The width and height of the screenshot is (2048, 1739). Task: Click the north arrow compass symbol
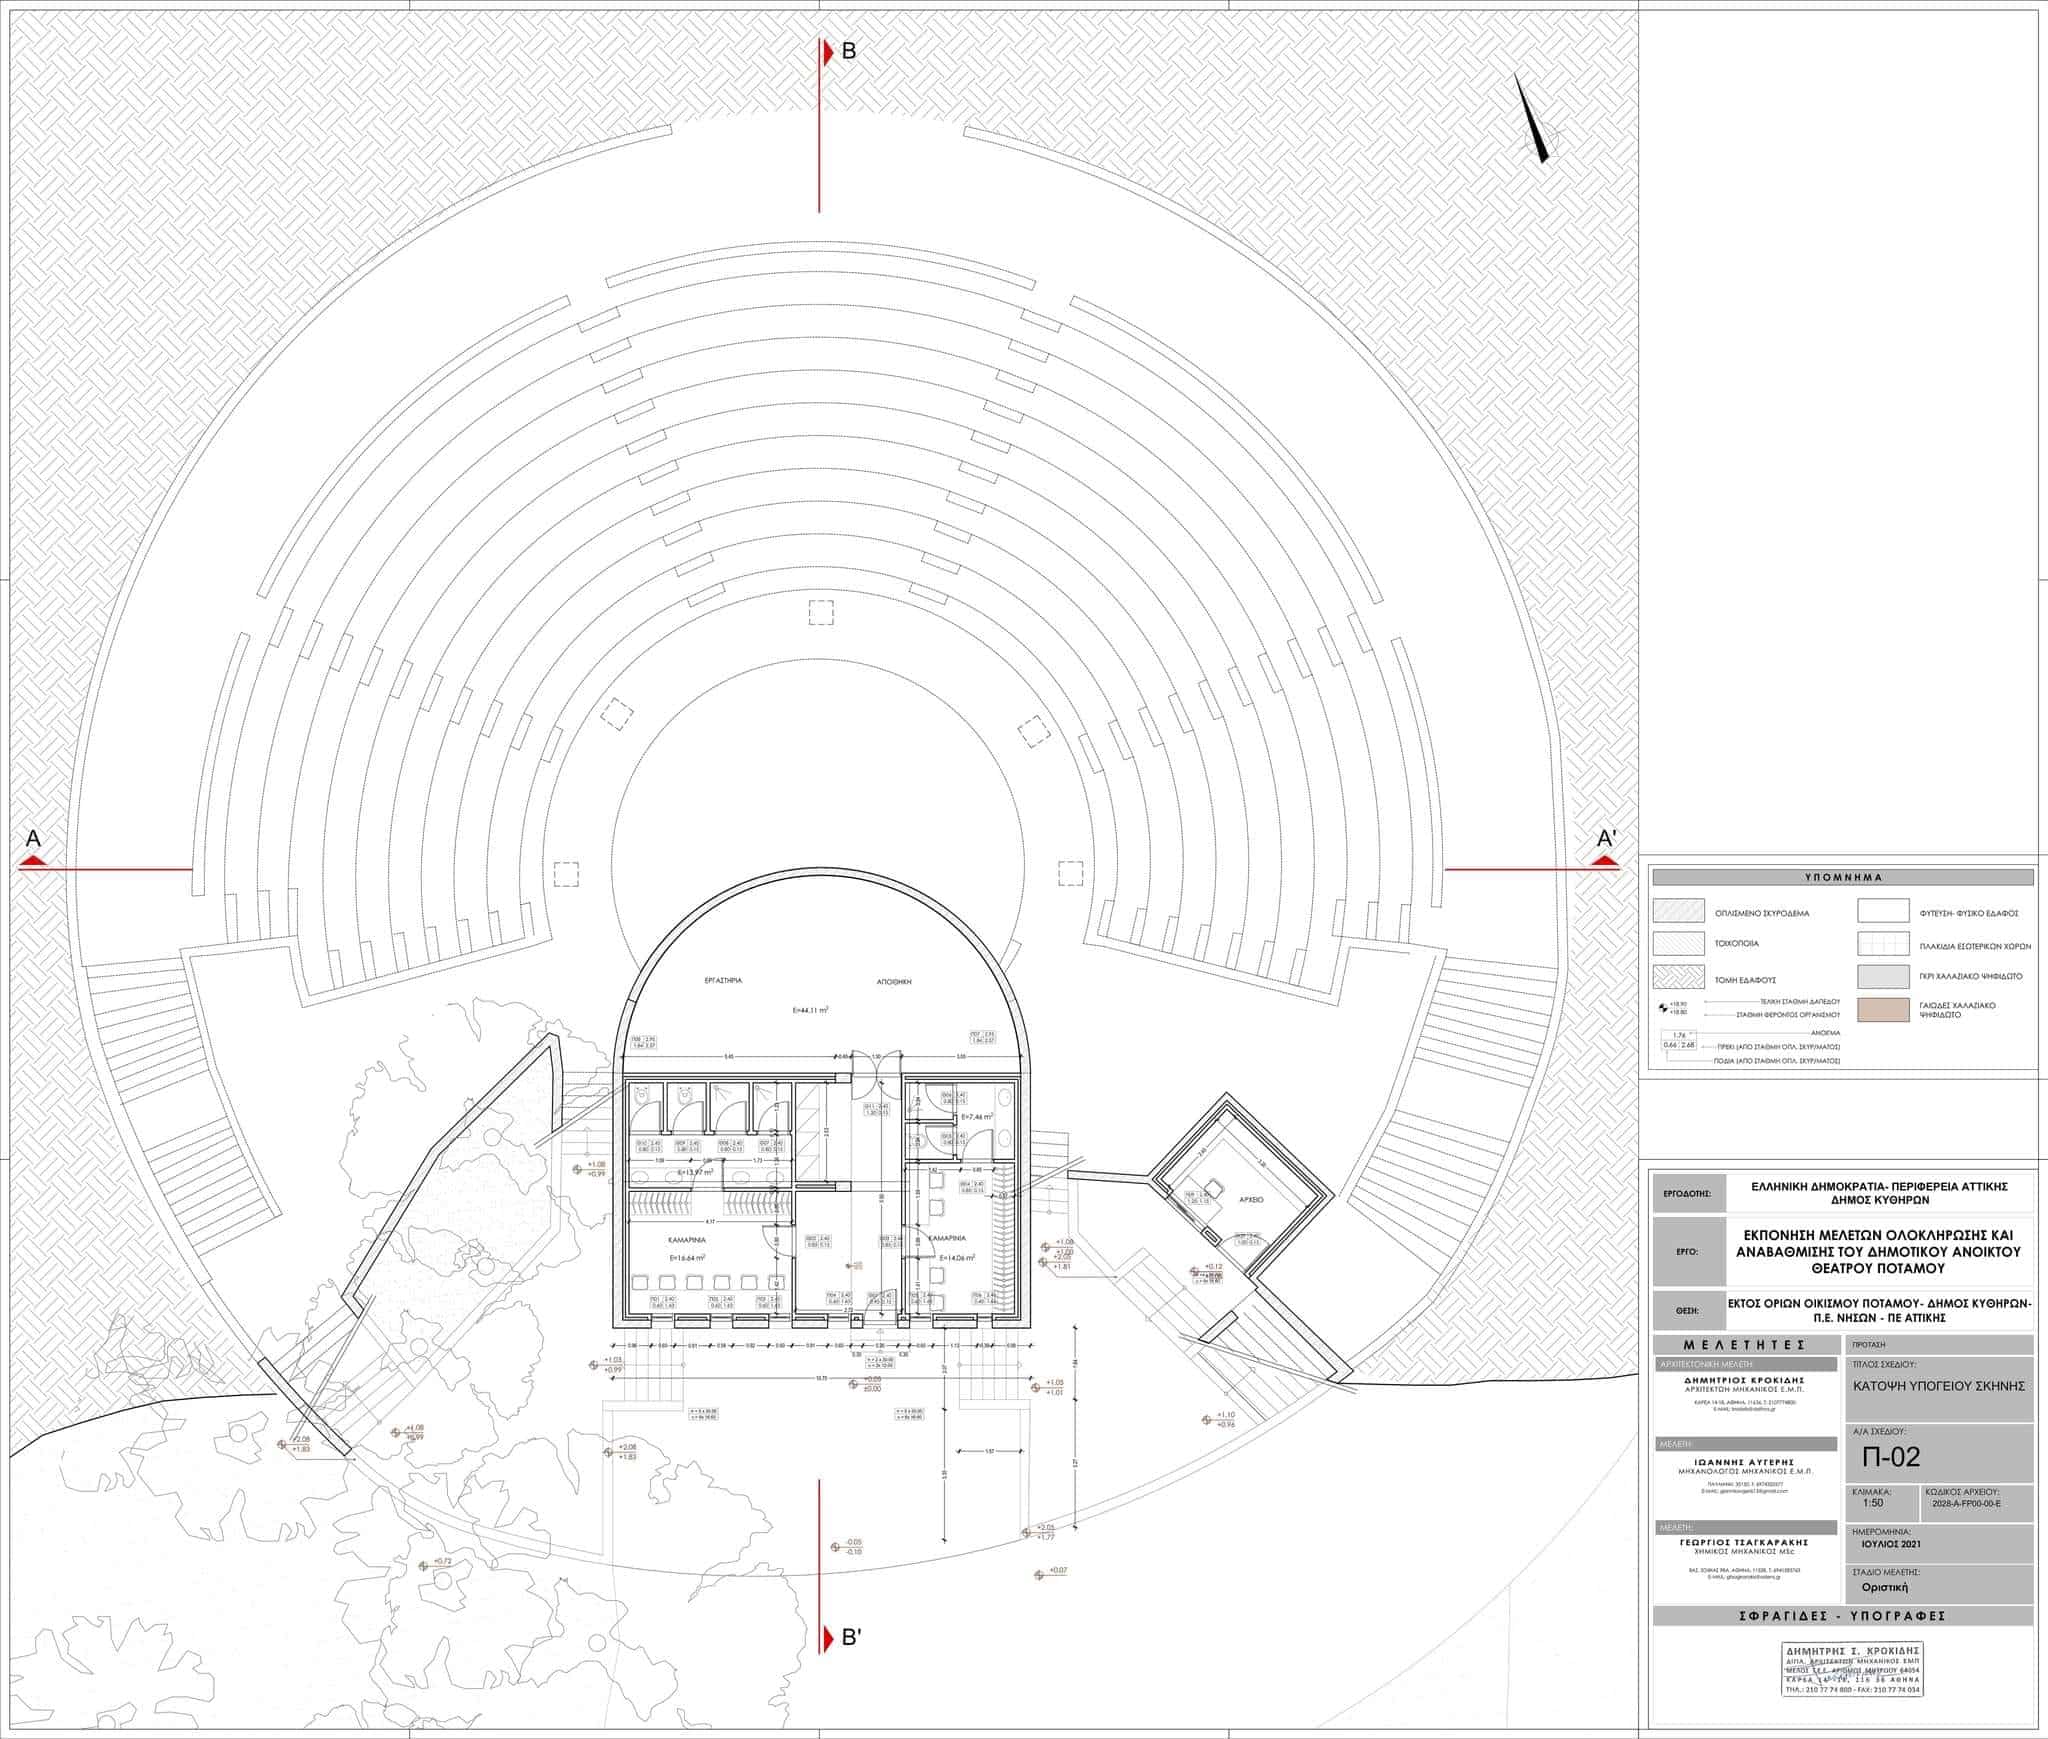point(1533,122)
